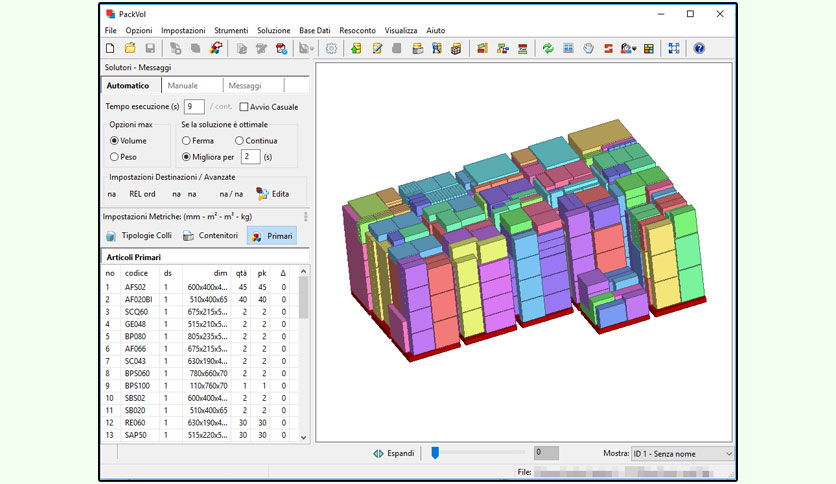Select the Peso radio button
The width and height of the screenshot is (836, 484).
tap(114, 157)
